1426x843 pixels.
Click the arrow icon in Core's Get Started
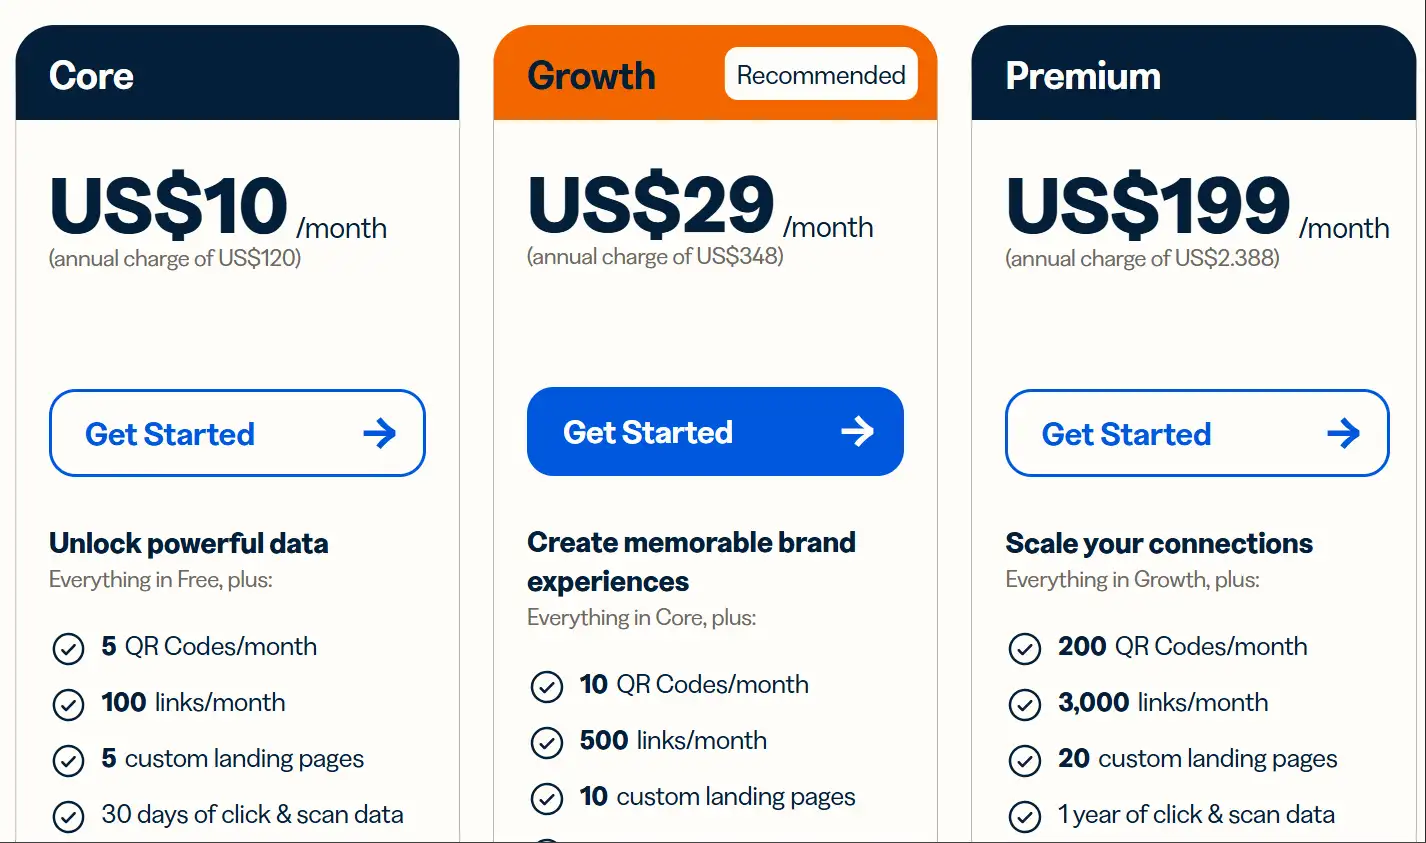[380, 433]
